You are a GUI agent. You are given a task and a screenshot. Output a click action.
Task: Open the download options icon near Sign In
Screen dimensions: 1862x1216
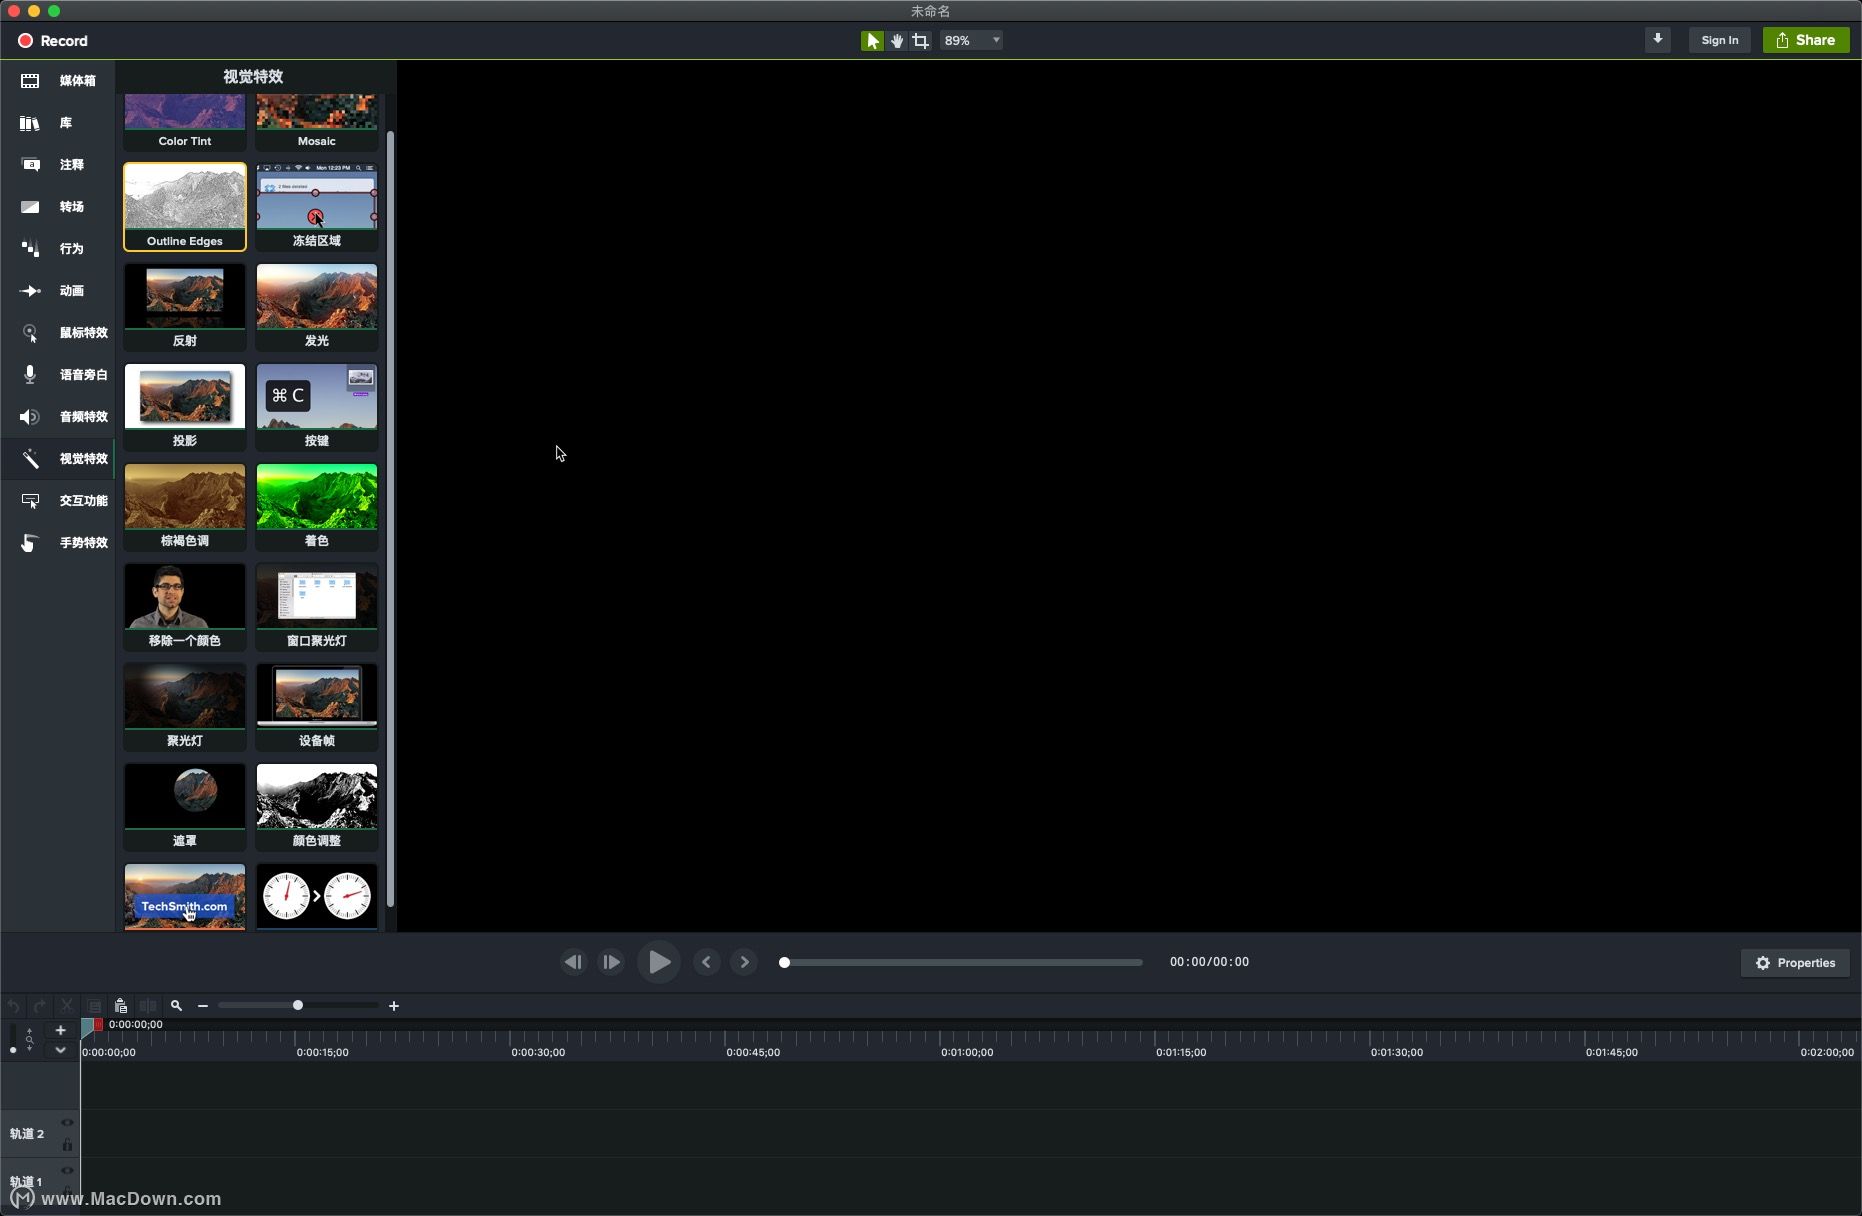[1658, 40]
